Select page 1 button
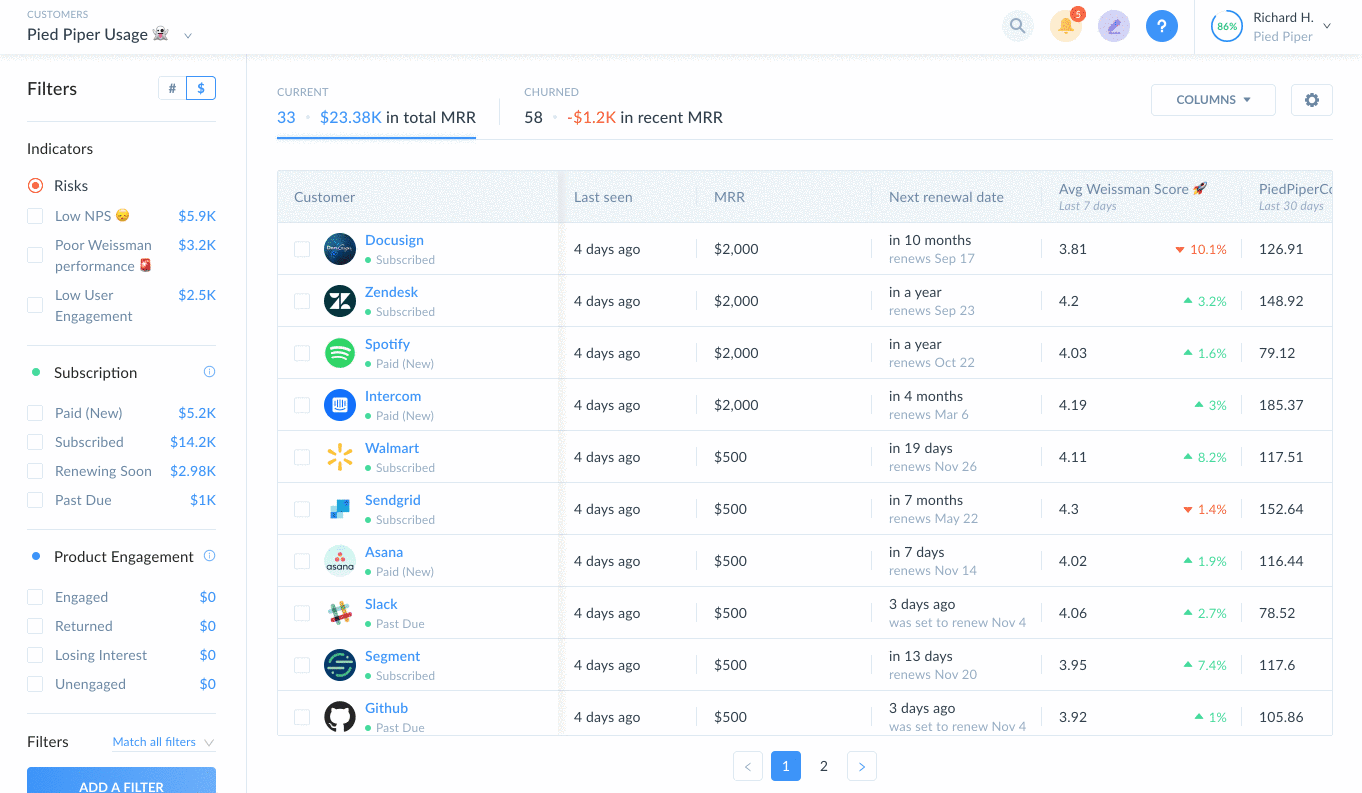The image size is (1362, 793). click(x=786, y=767)
